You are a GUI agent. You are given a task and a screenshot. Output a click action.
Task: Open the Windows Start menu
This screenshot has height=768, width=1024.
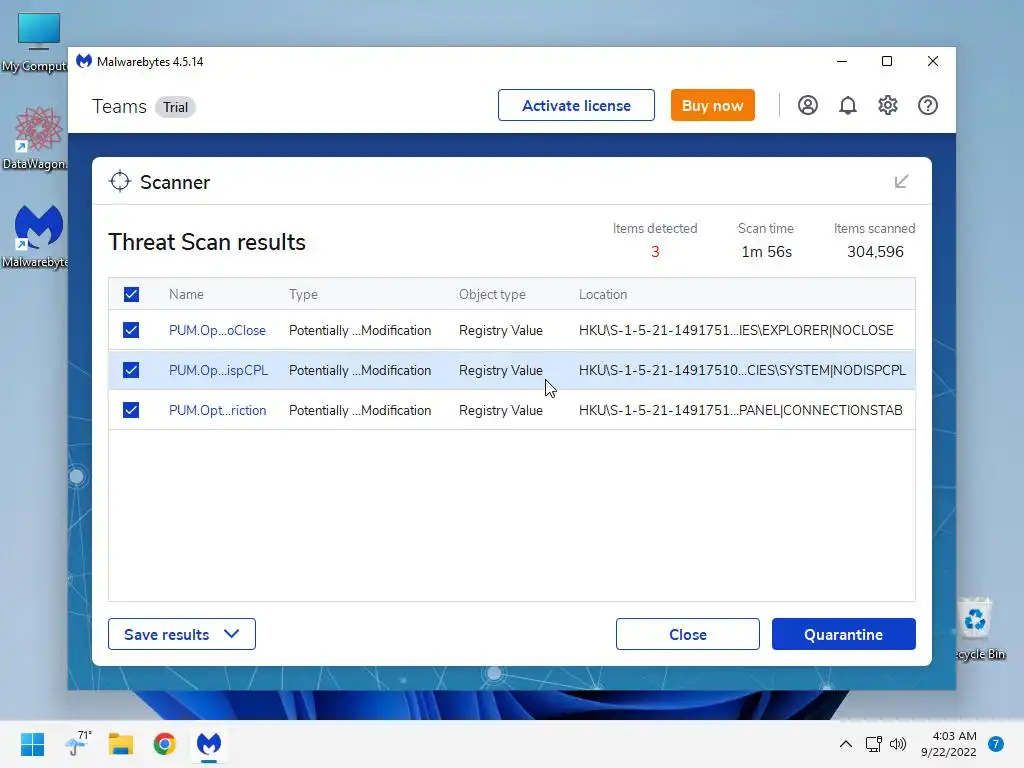(32, 744)
